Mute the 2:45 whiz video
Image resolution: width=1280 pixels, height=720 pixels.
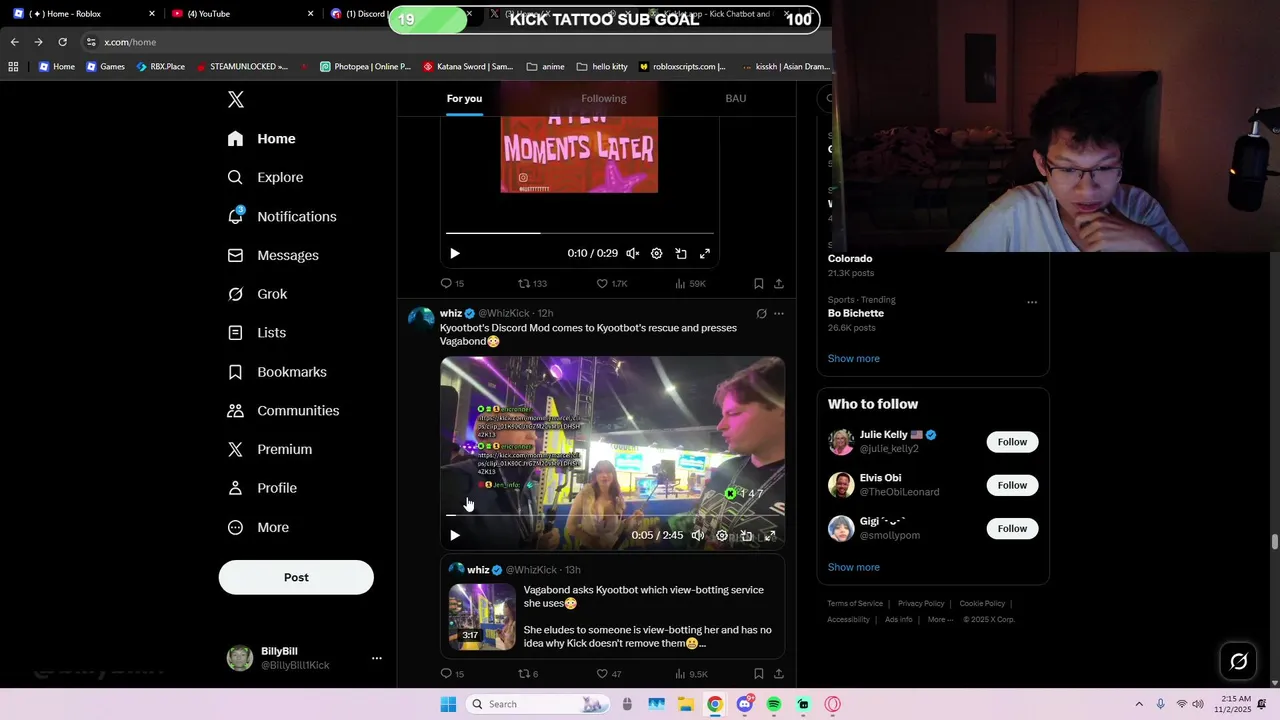click(x=698, y=536)
